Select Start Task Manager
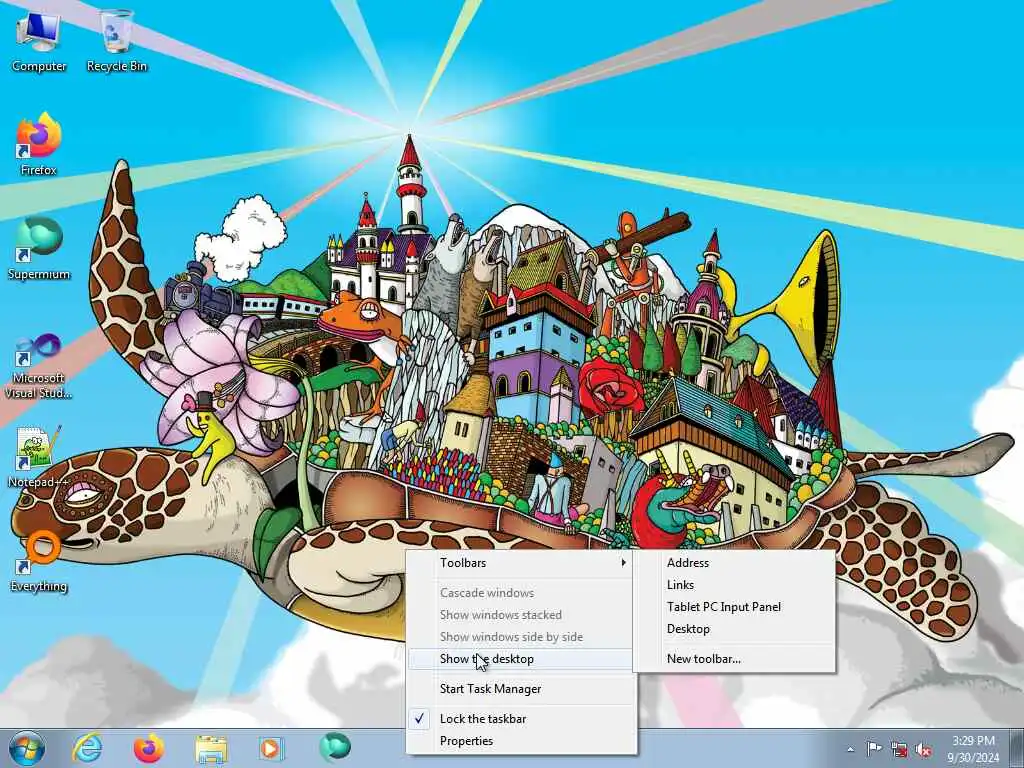The width and height of the screenshot is (1024, 768). point(521,689)
